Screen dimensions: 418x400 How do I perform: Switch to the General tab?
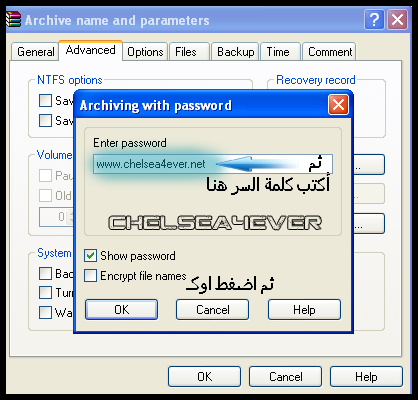[x=35, y=52]
